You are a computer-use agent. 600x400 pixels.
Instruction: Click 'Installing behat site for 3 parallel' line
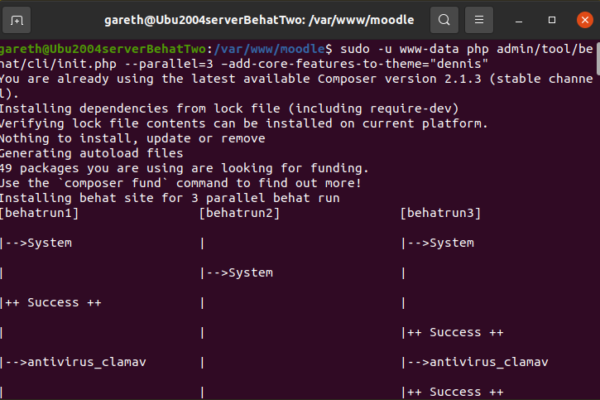(x=170, y=198)
